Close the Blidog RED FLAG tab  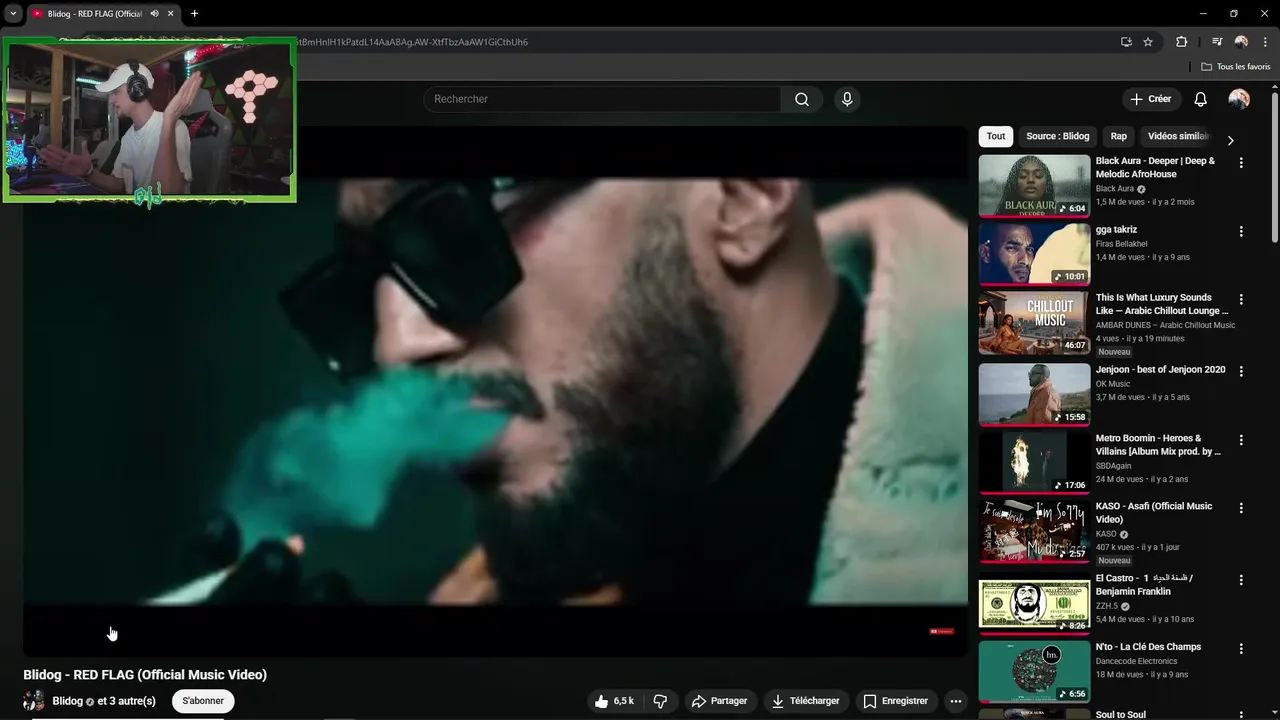[171, 14]
